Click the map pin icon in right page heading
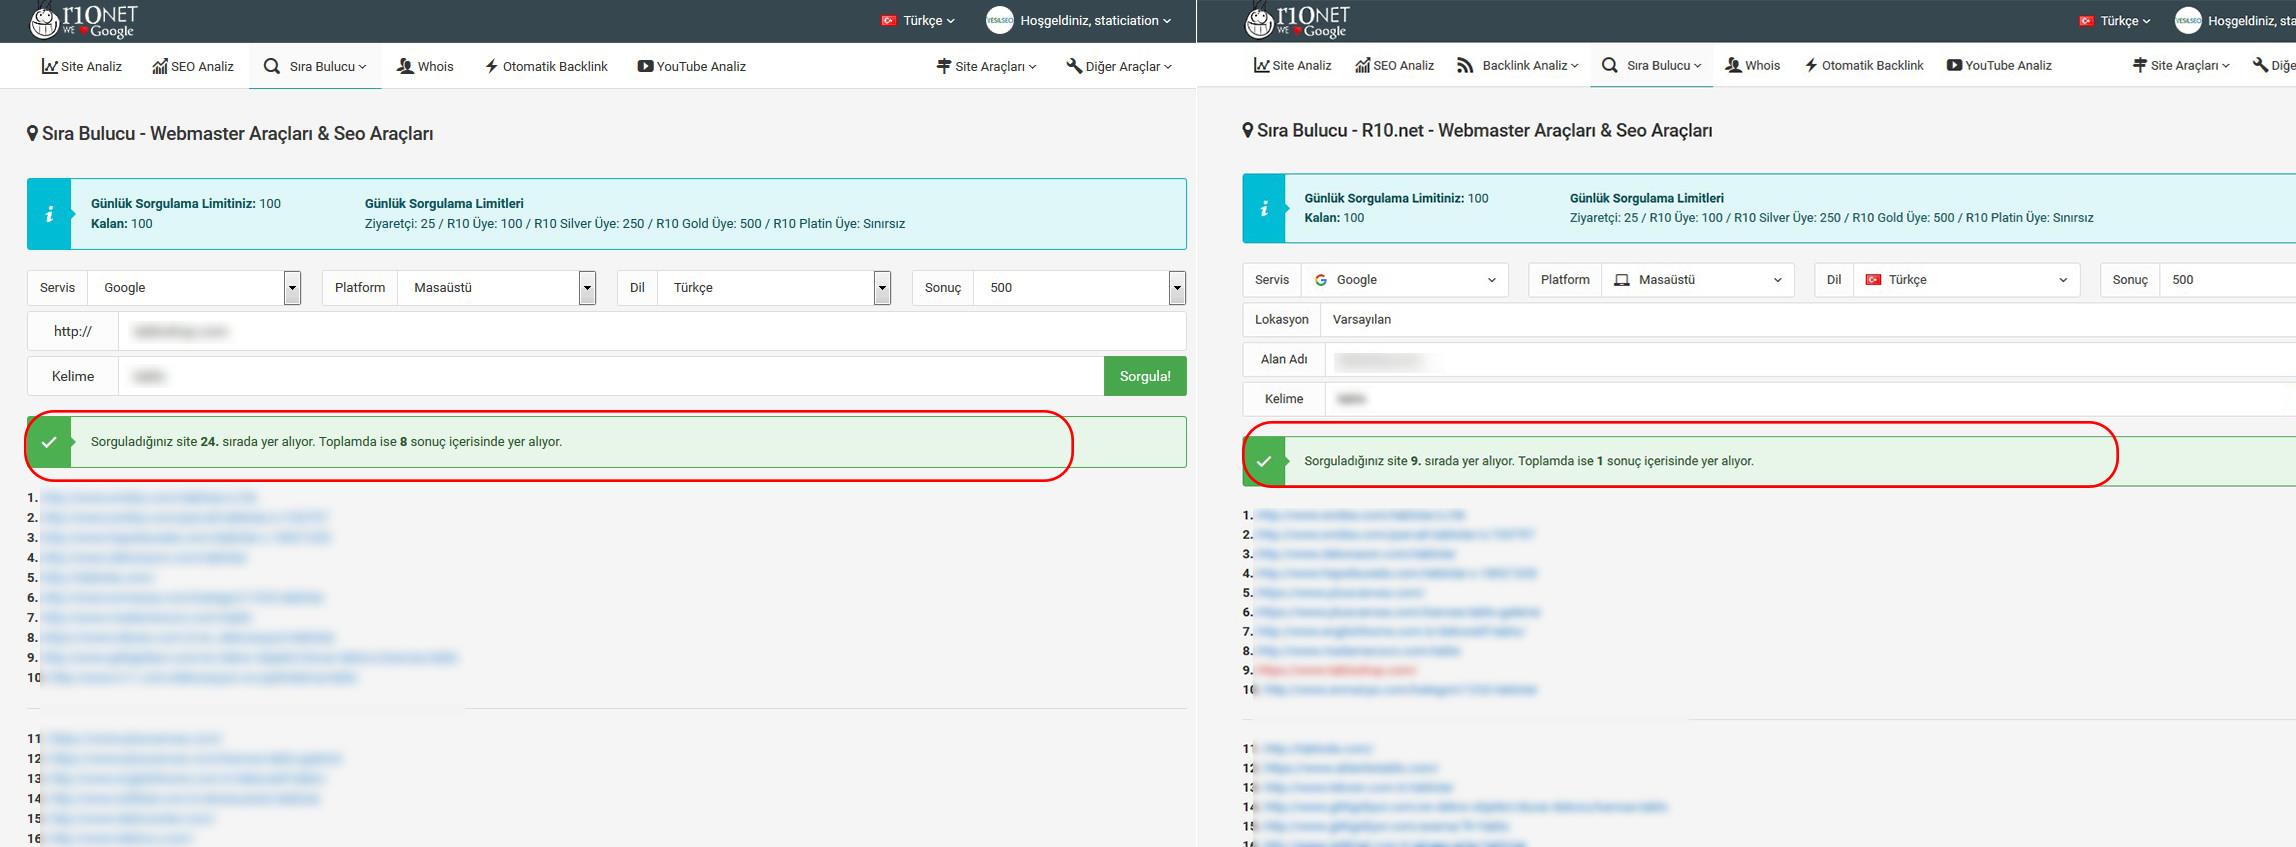Viewport: 2296px width, 847px height. (x=1247, y=131)
